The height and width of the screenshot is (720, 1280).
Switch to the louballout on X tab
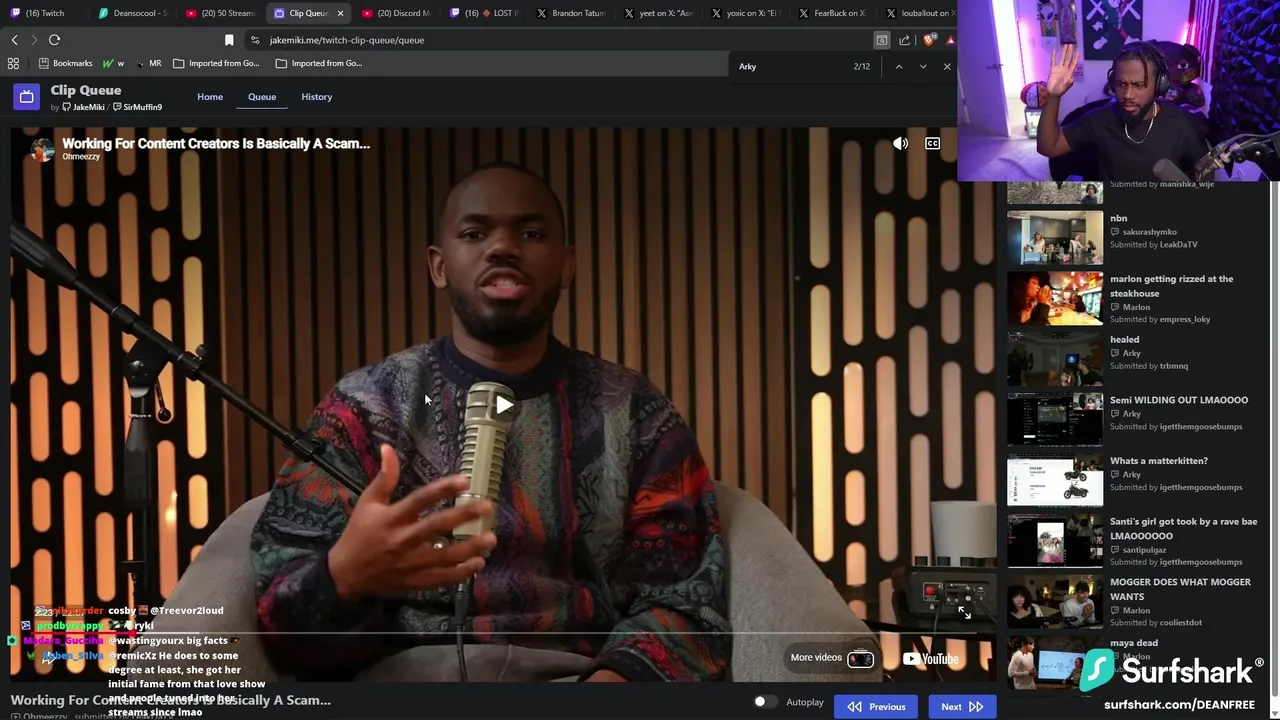921,13
